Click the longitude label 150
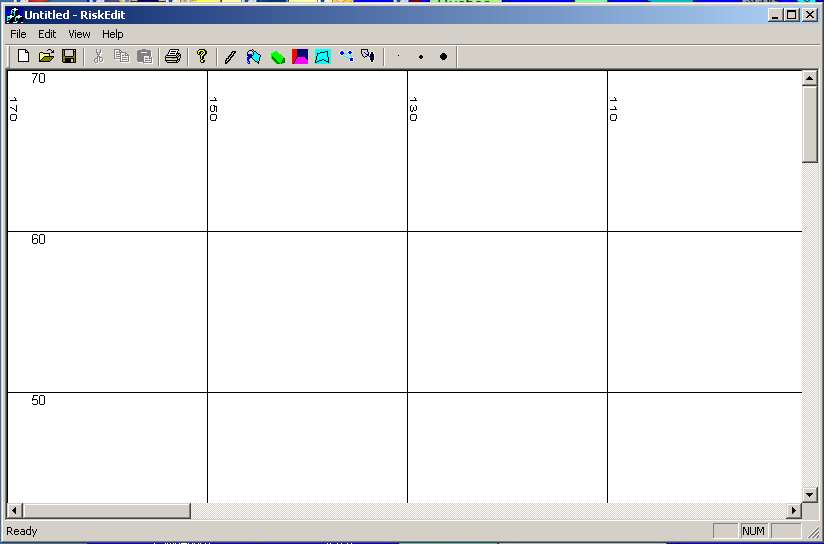 click(x=213, y=109)
